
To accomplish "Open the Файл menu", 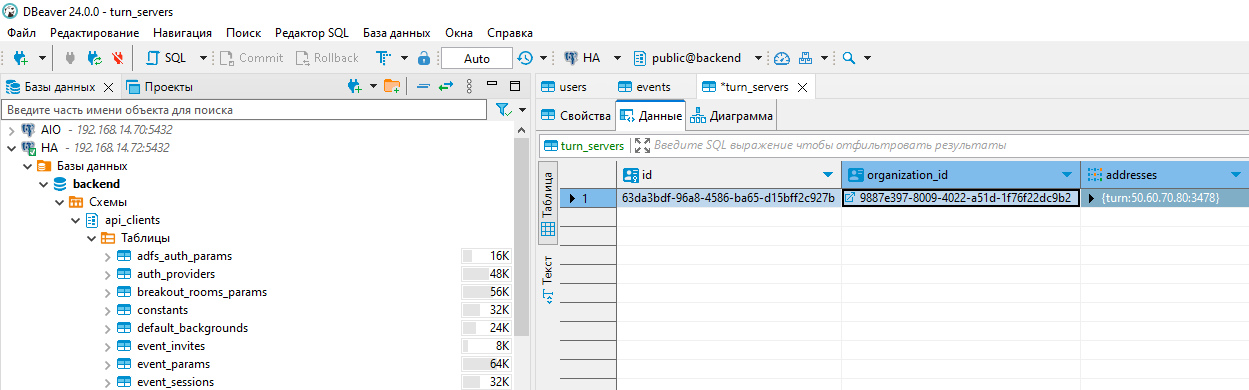I will click(21, 33).
